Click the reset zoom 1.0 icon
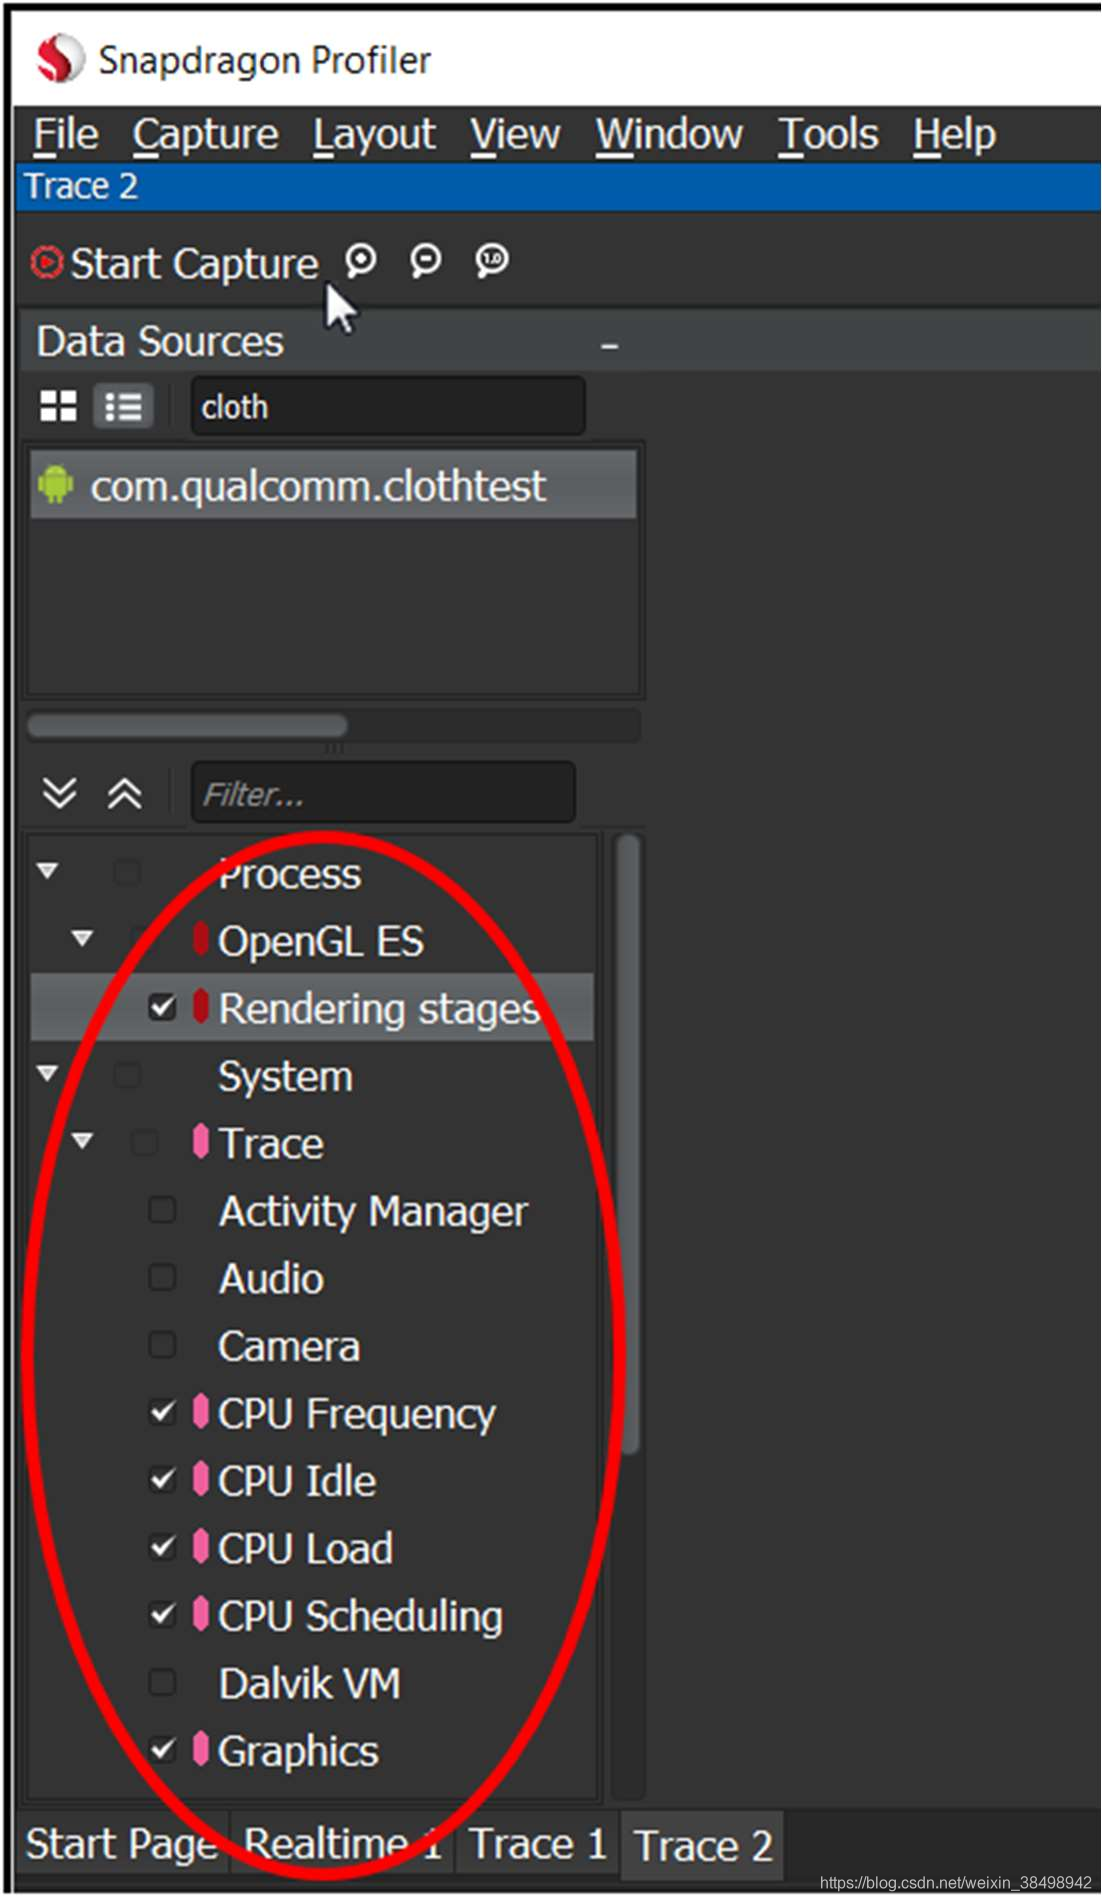This screenshot has width=1102, height=1902. 492,261
